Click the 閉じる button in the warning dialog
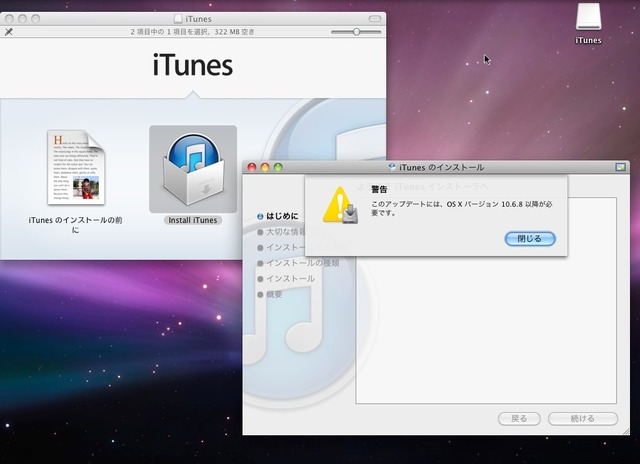The image size is (640, 464). click(530, 239)
